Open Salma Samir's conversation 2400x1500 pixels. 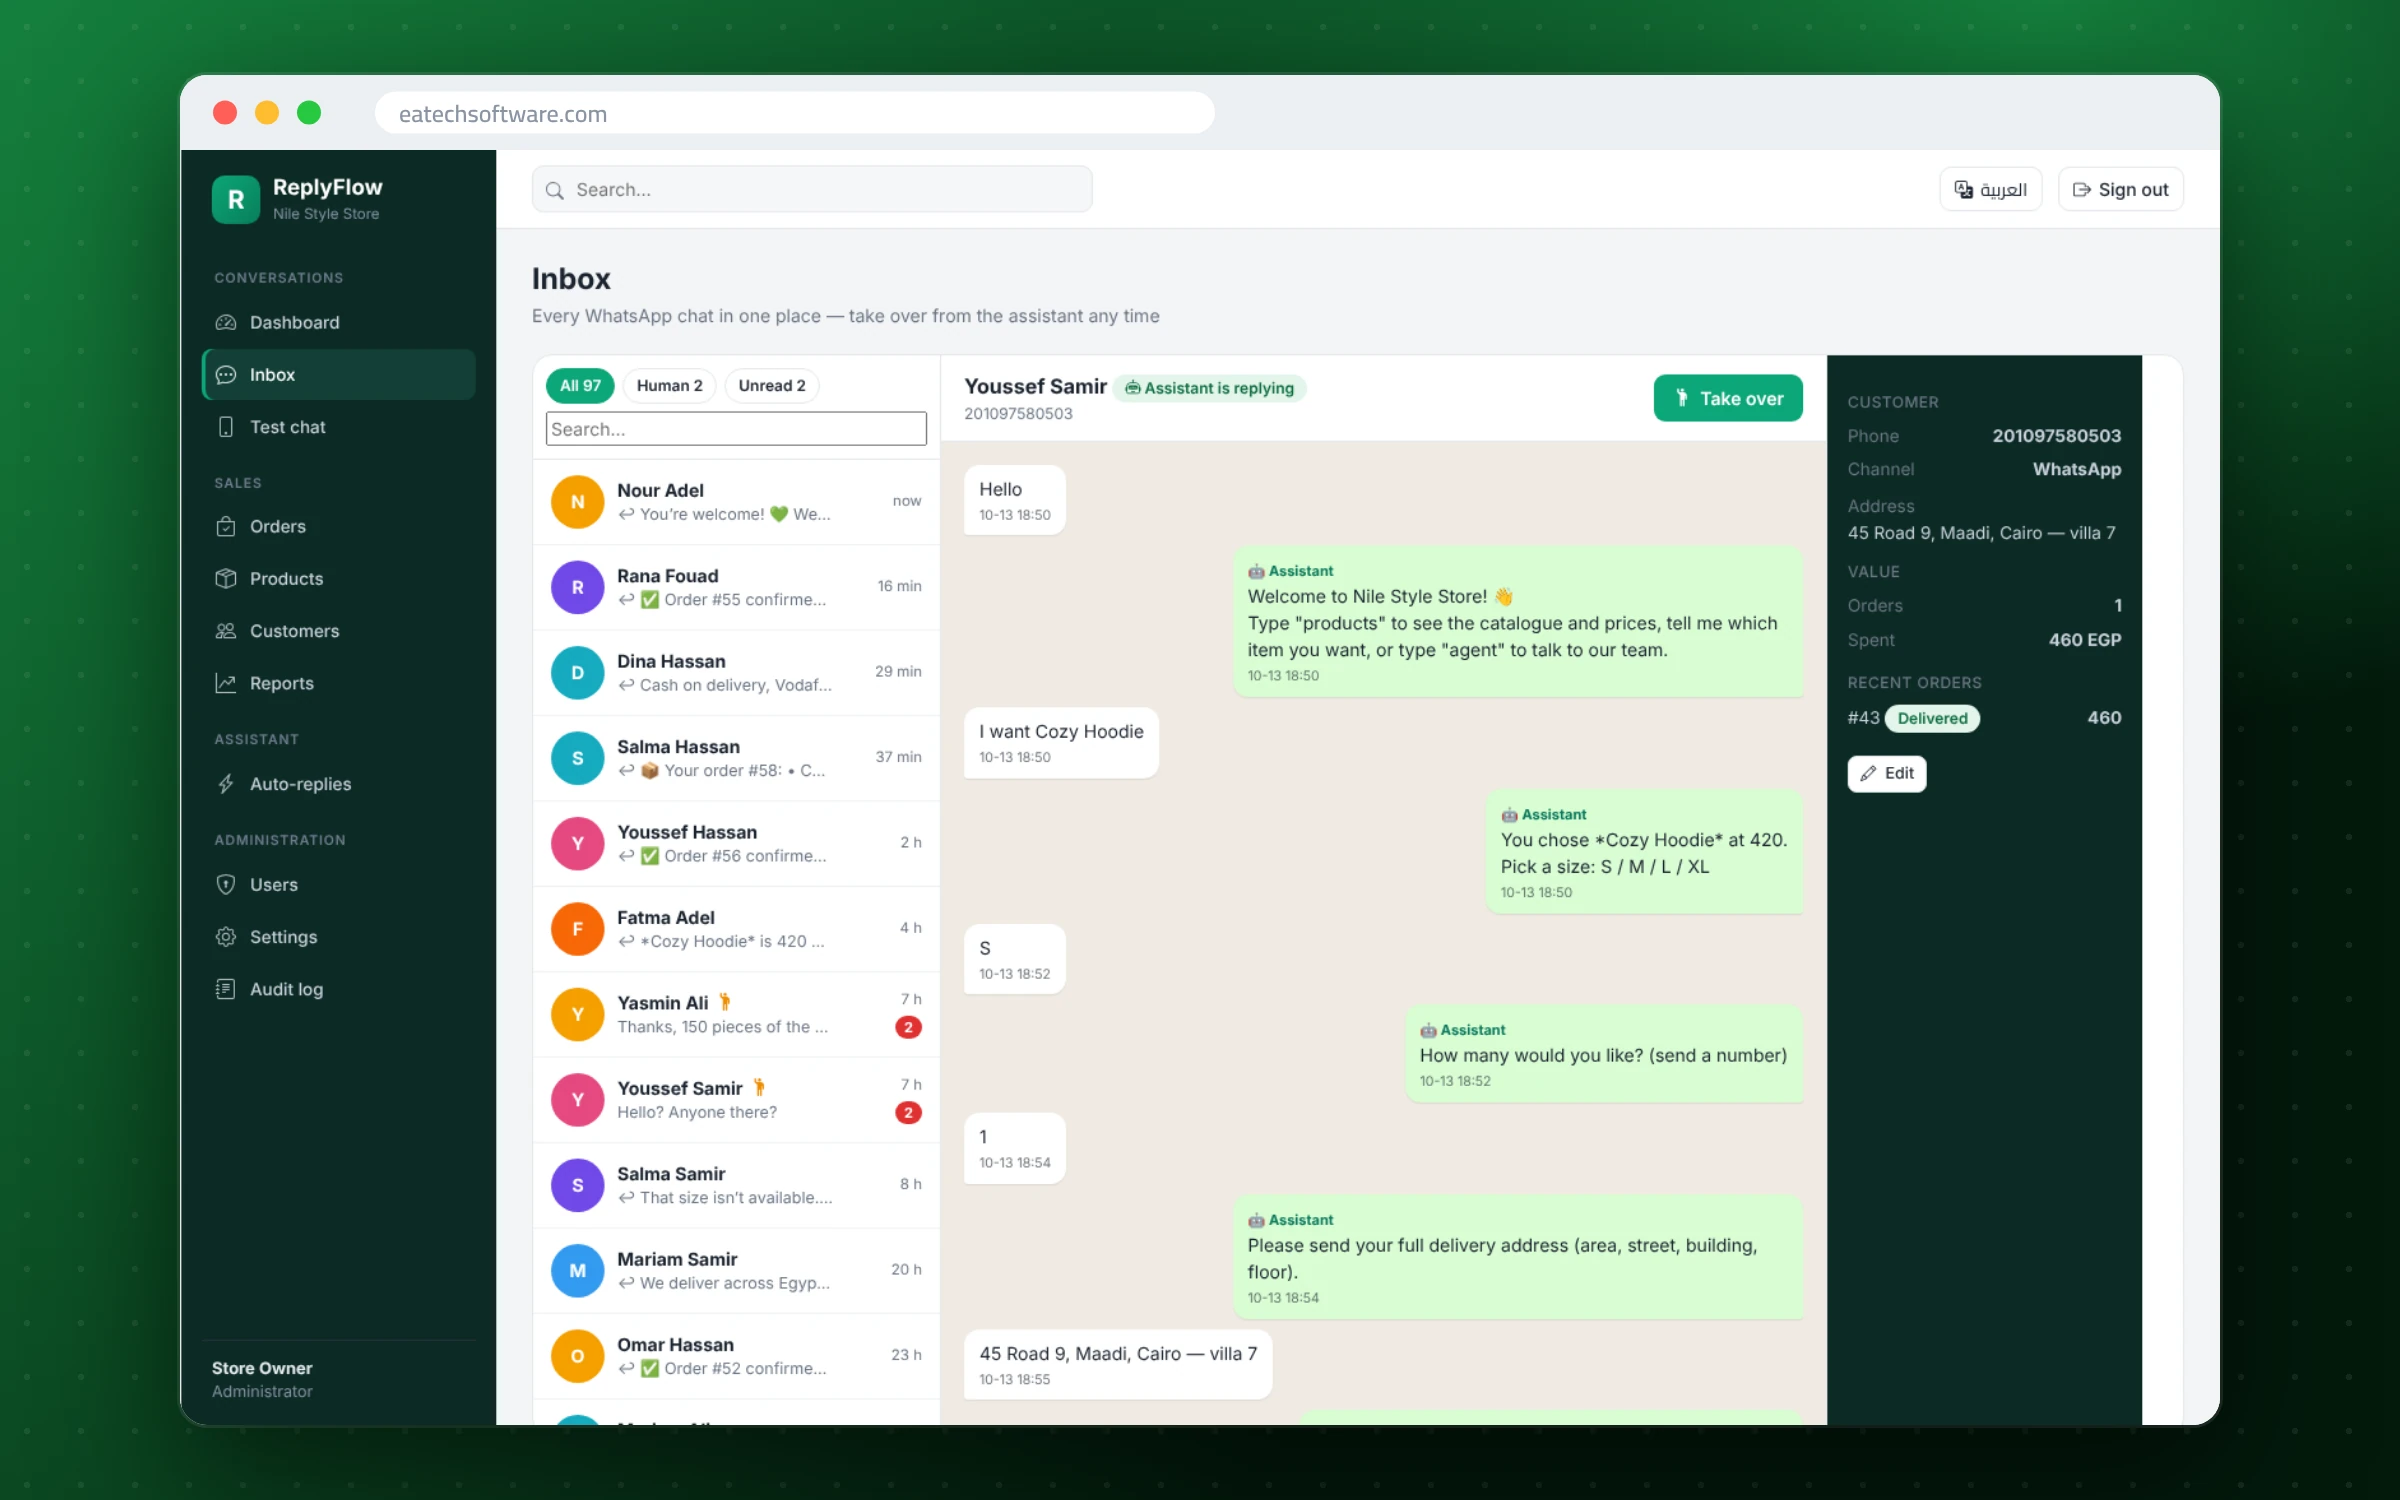736,1185
